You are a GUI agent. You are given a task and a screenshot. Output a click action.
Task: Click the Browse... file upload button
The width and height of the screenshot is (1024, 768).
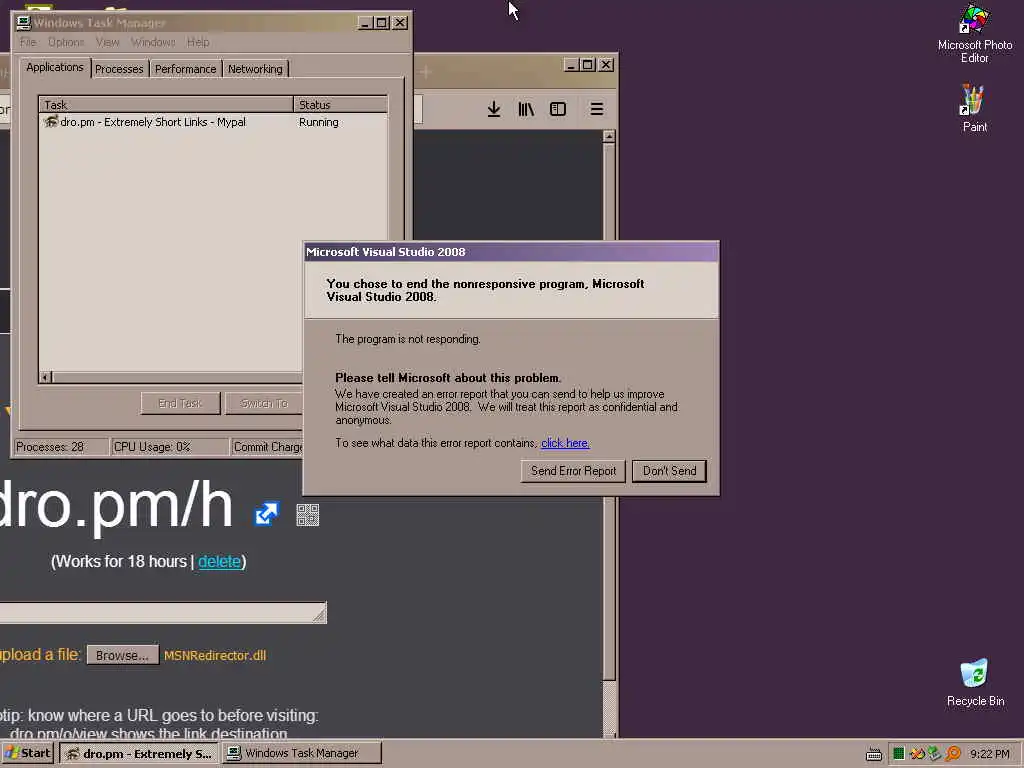pos(123,655)
